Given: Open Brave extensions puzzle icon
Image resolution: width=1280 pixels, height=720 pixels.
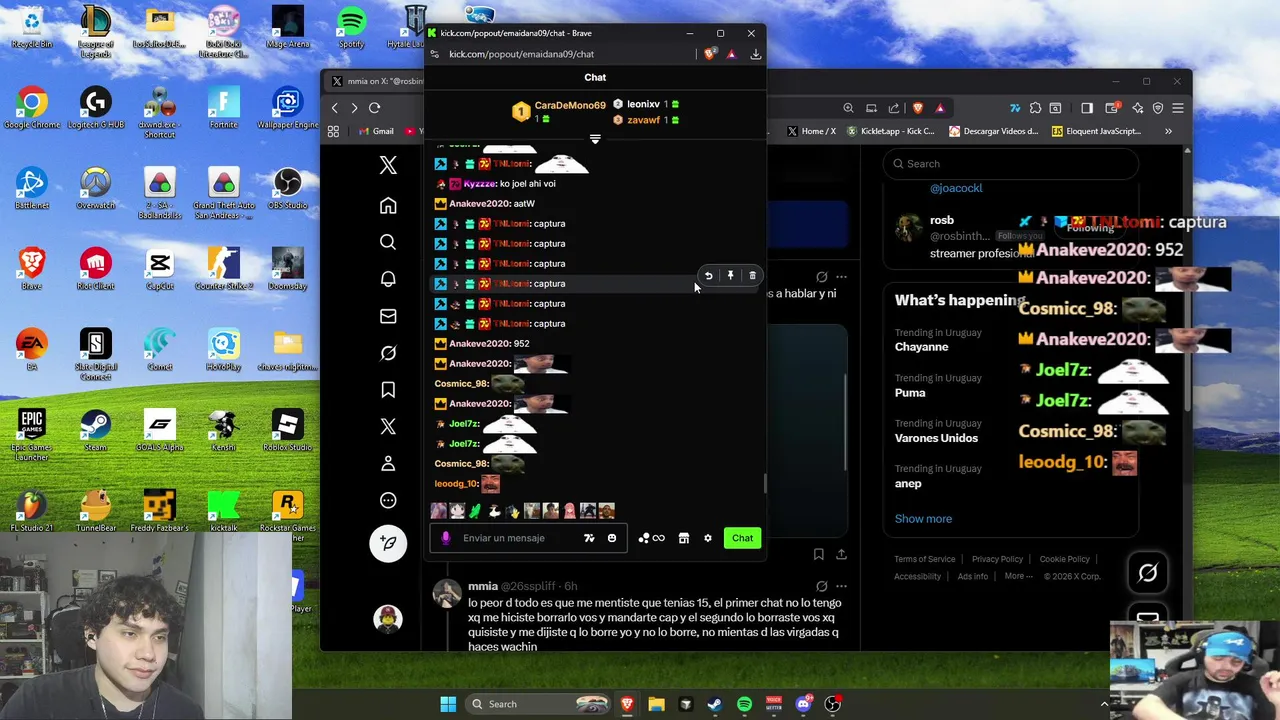Looking at the screenshot, I should tap(1035, 108).
